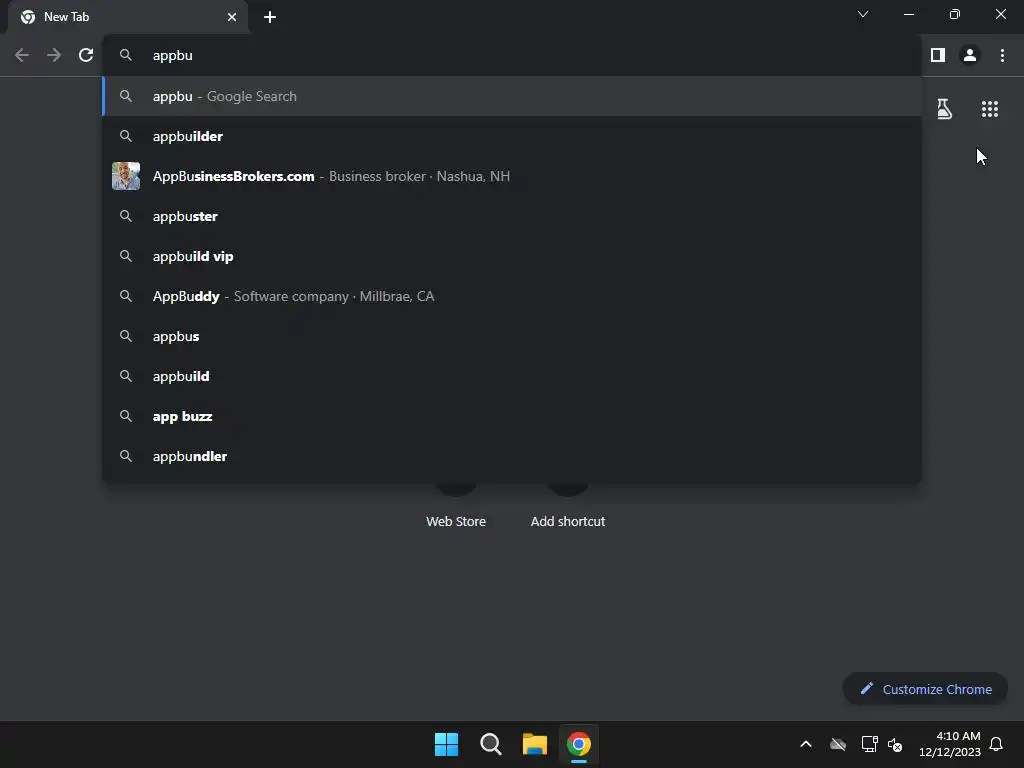Select the AppBuddy software company suggestion

(512, 296)
